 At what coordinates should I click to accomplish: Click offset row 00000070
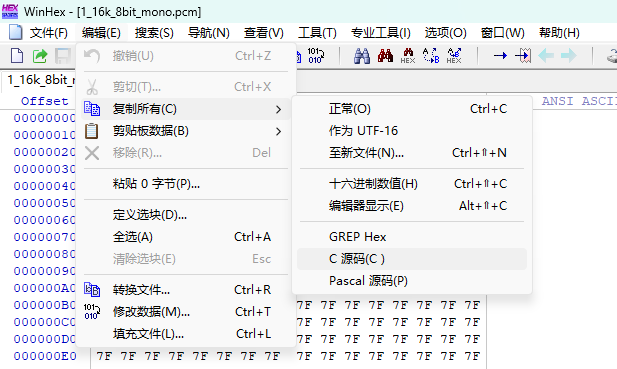(44, 237)
